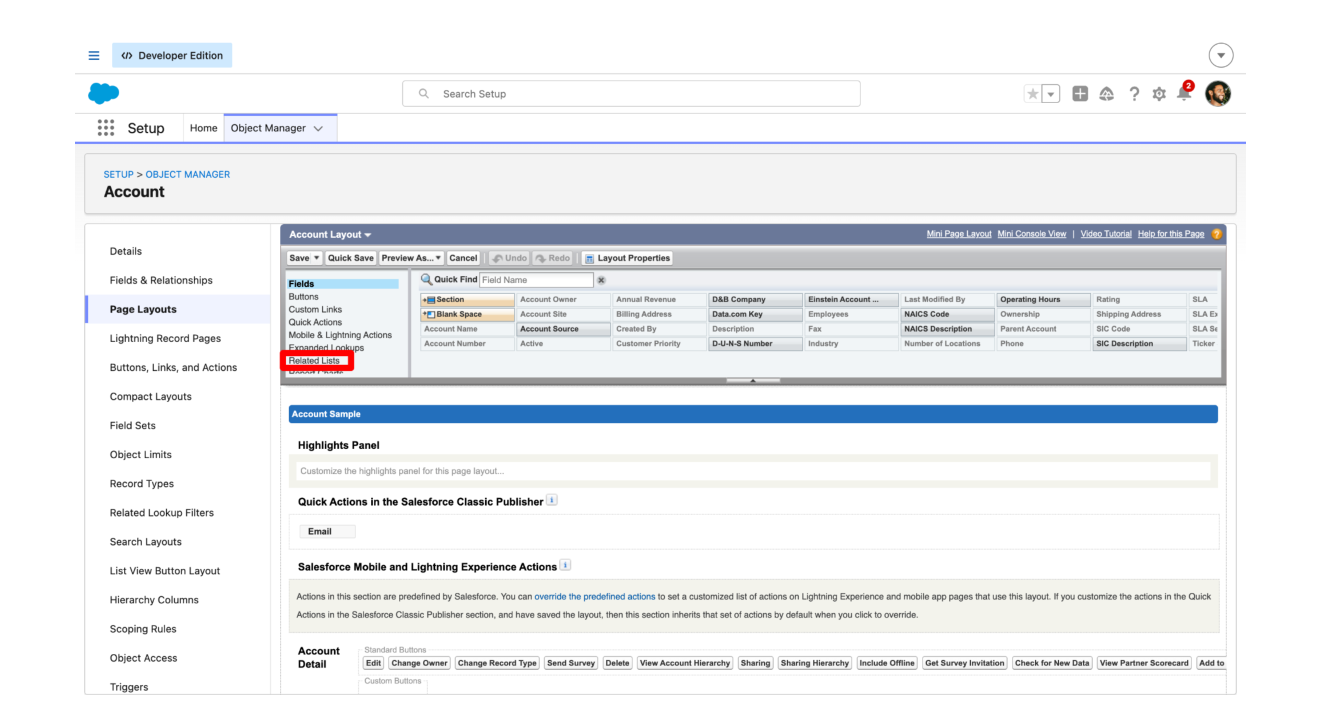Screen dimensions: 1321x716
Task: Click the Change Owner standard button
Action: [x=420, y=663]
